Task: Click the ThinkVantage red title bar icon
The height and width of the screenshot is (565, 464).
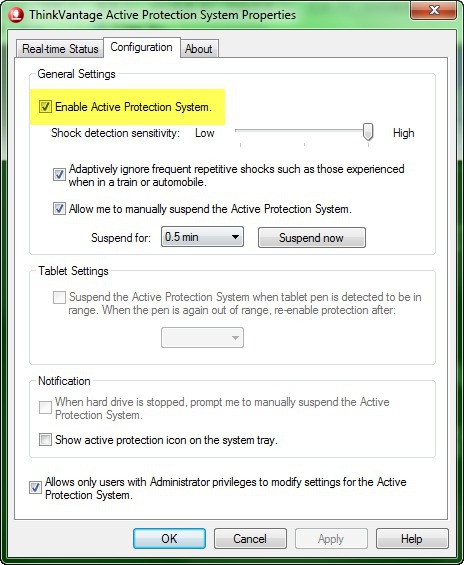Action: [15, 15]
